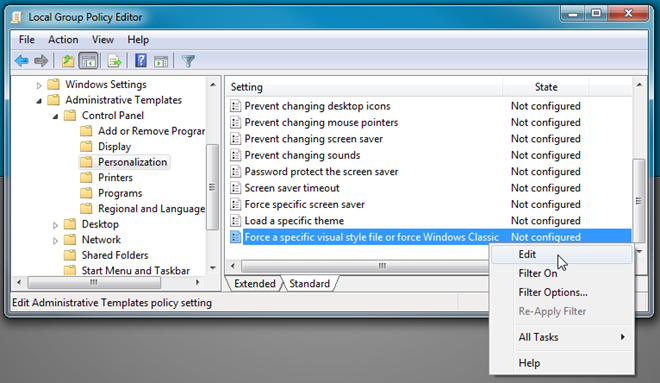Click policy icon beside Screen saver timeout
The width and height of the screenshot is (660, 383).
[x=235, y=188]
